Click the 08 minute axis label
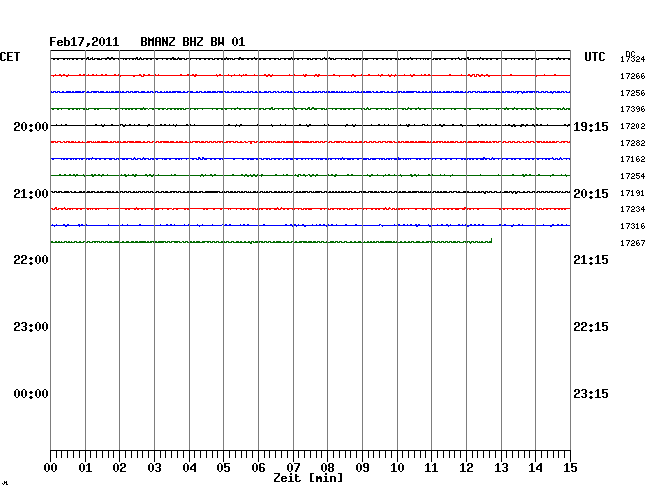The height and width of the screenshot is (494, 650). coord(327,468)
